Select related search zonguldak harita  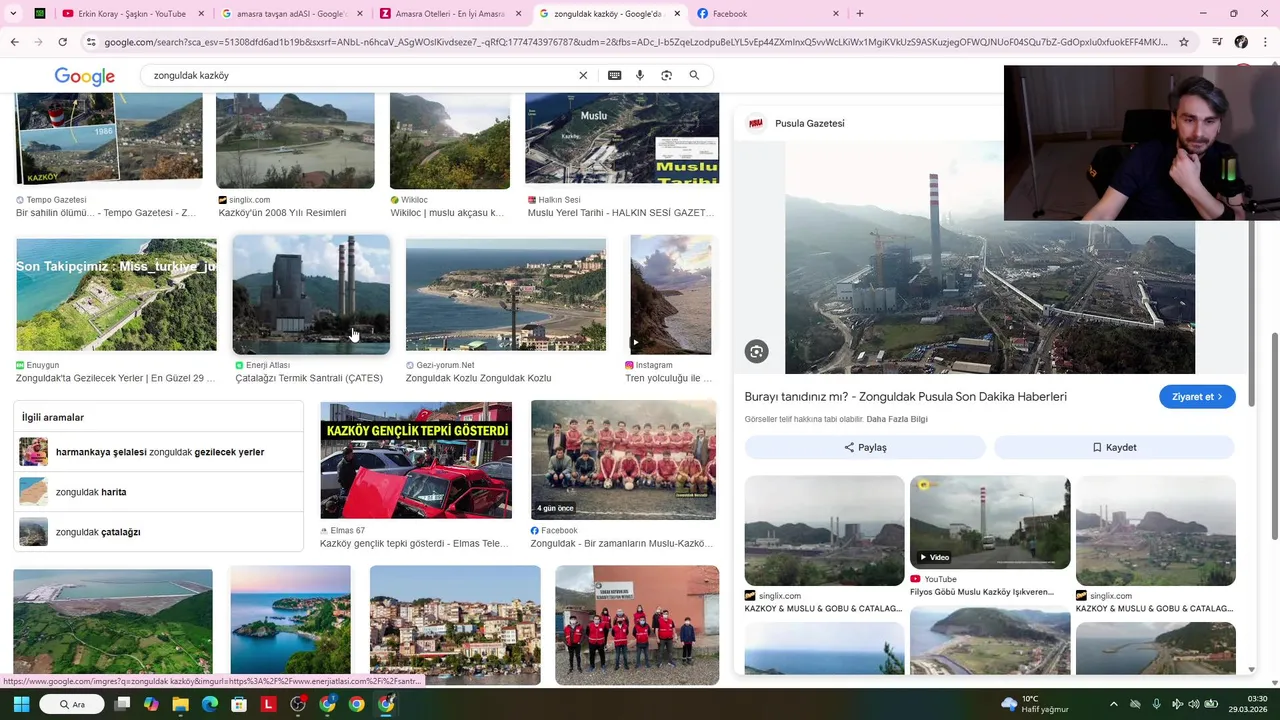(x=159, y=492)
